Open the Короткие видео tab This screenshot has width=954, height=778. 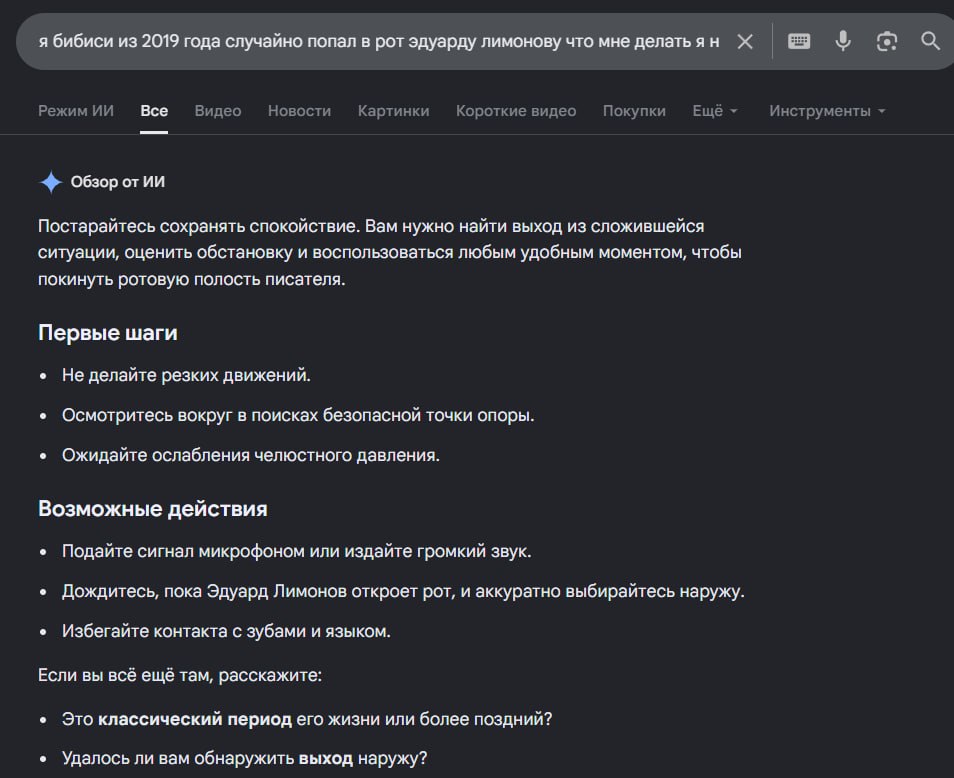coord(516,111)
